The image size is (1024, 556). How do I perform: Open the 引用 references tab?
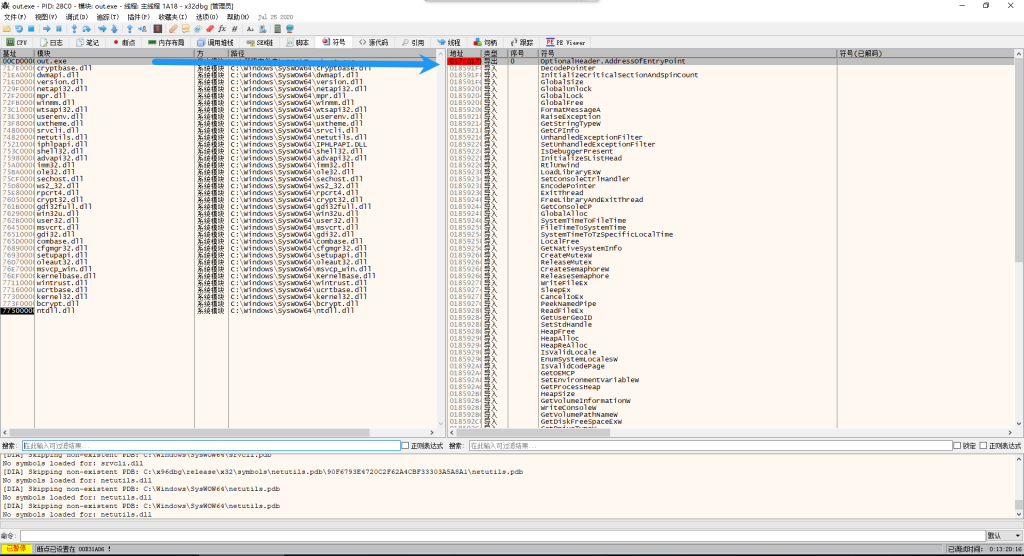coord(413,42)
